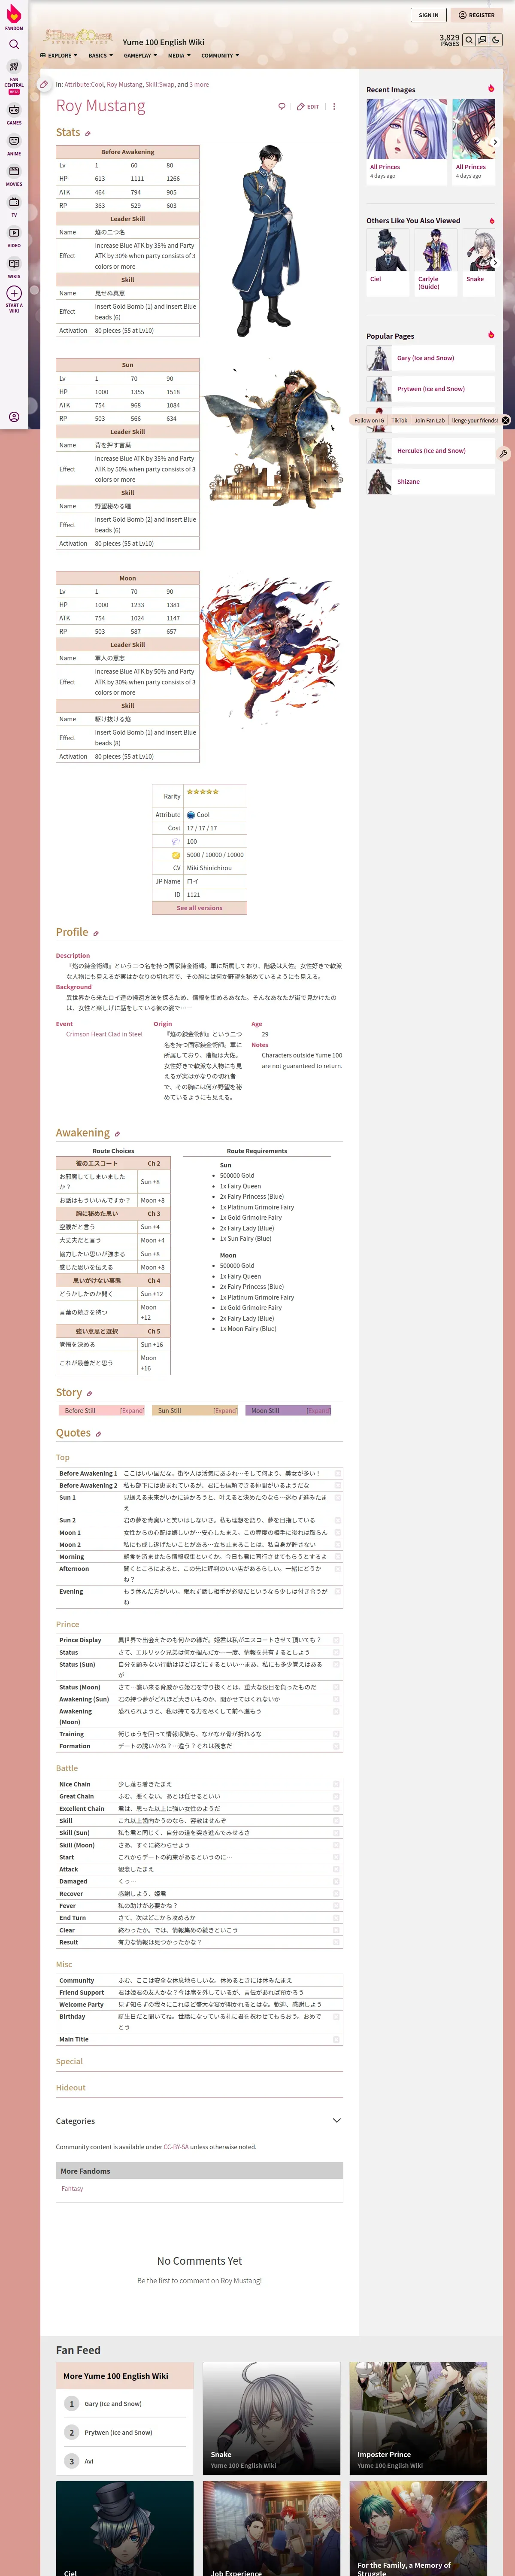
Task: Open Prytwen (Ice and Snow) popular page
Action: 431,389
